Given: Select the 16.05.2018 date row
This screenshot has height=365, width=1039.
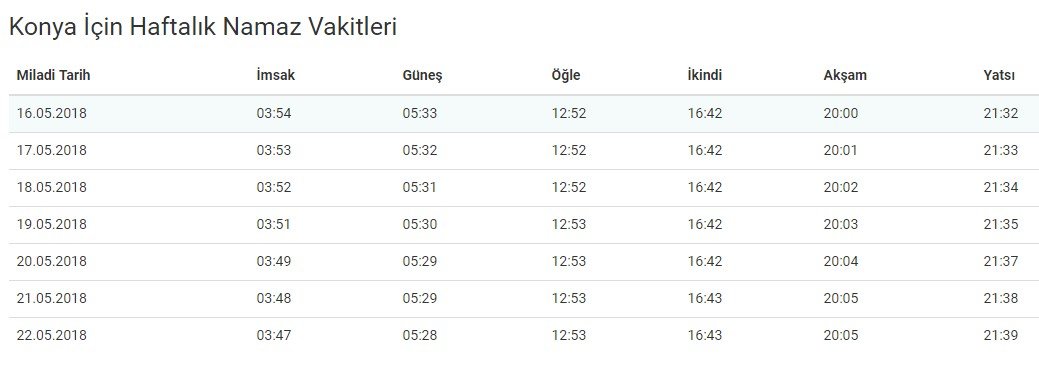Looking at the screenshot, I should [x=520, y=113].
